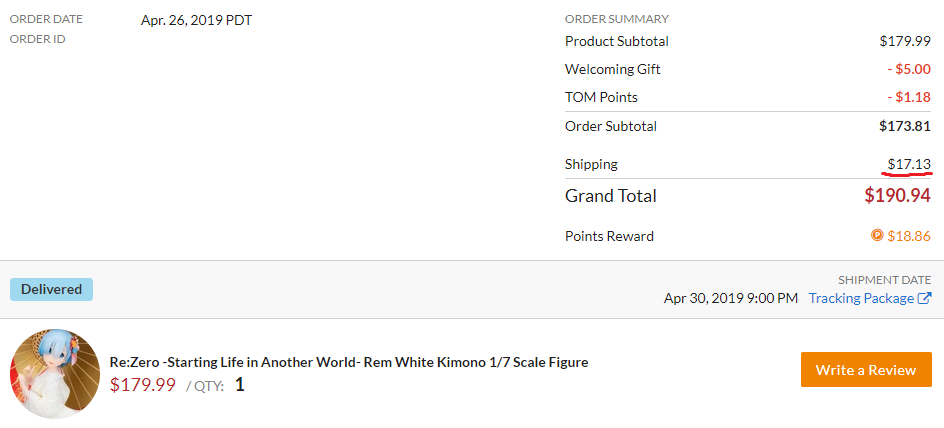Click the Re:Zero Rem White Kimono product title
Screen dimensions: 944x428
pyautogui.click(x=349, y=362)
